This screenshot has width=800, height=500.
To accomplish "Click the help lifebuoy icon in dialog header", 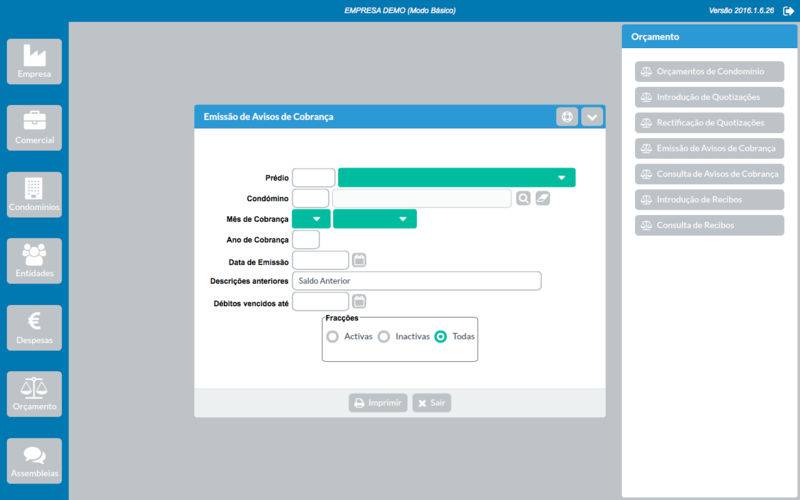I will click(x=567, y=117).
